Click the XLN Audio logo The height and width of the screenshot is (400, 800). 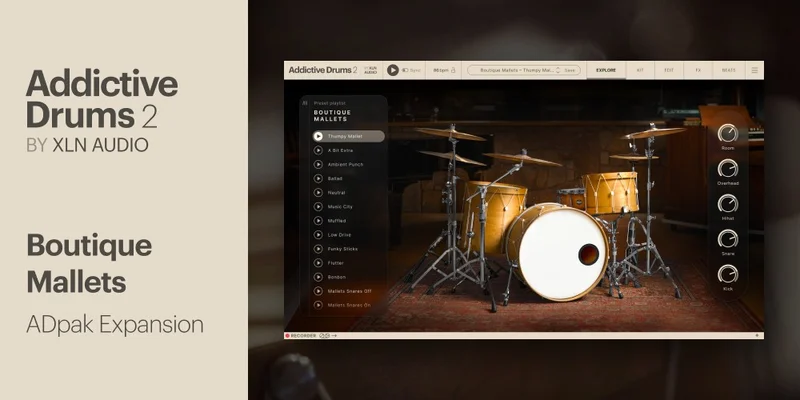point(371,70)
